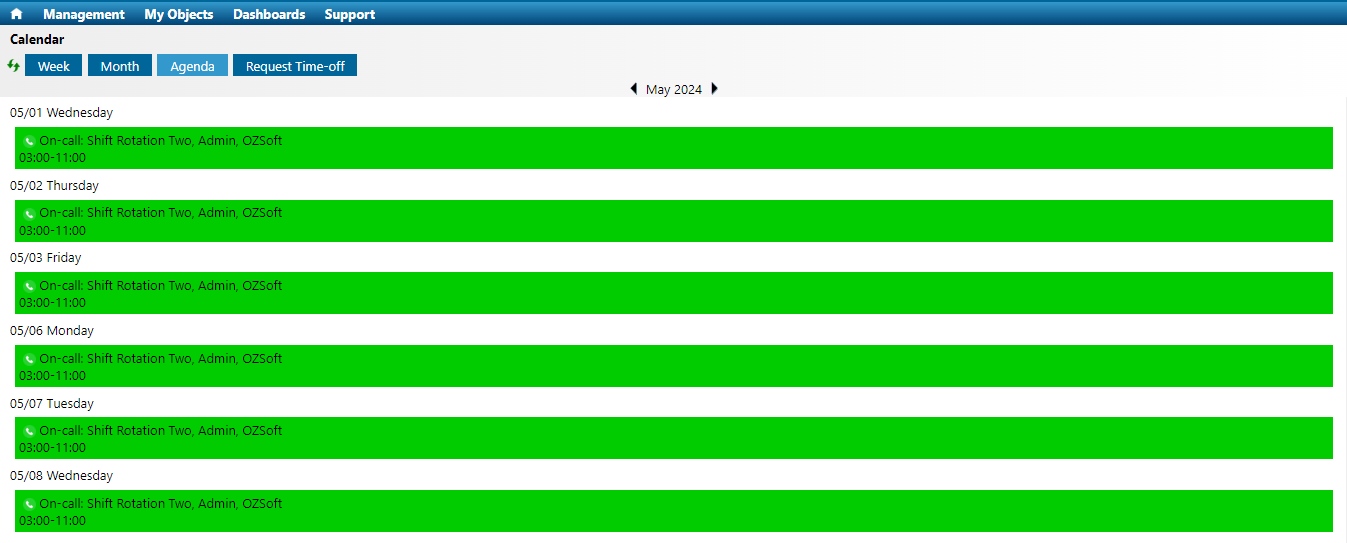The height and width of the screenshot is (543, 1347).
Task: Open the Management menu
Action: pyautogui.click(x=84, y=14)
